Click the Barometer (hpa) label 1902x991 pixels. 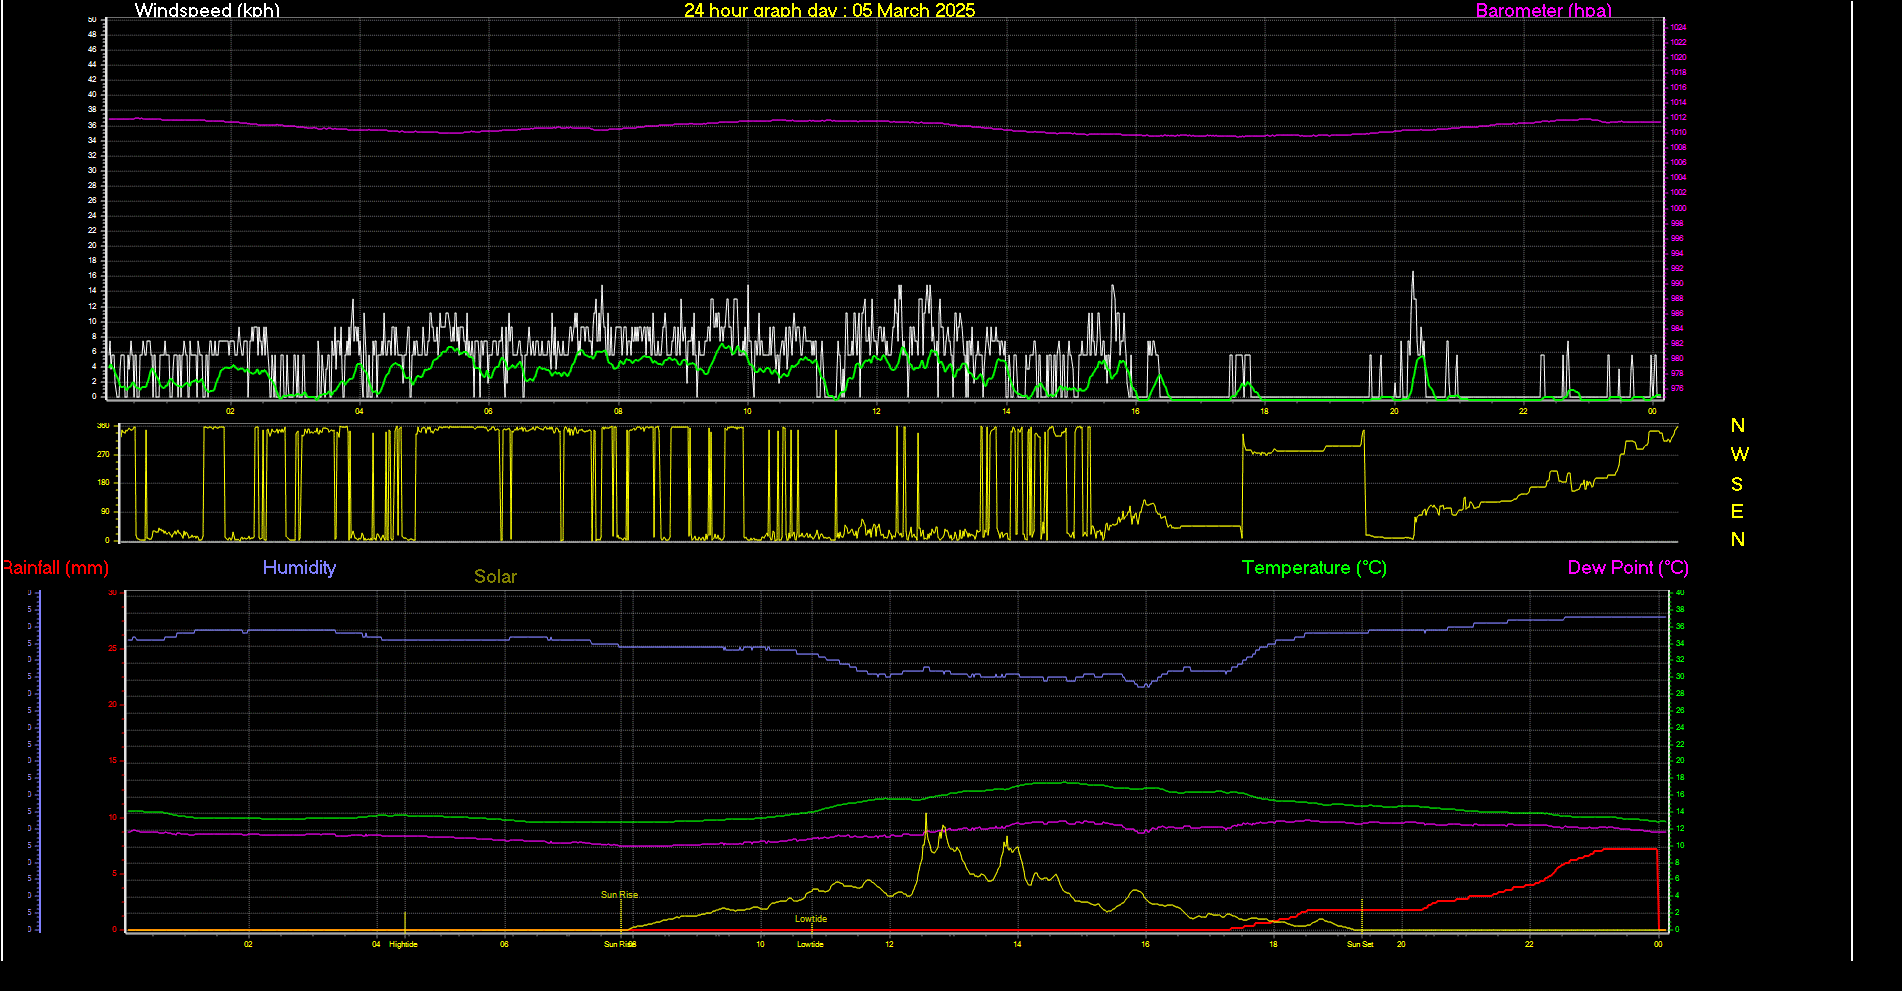click(x=1544, y=10)
